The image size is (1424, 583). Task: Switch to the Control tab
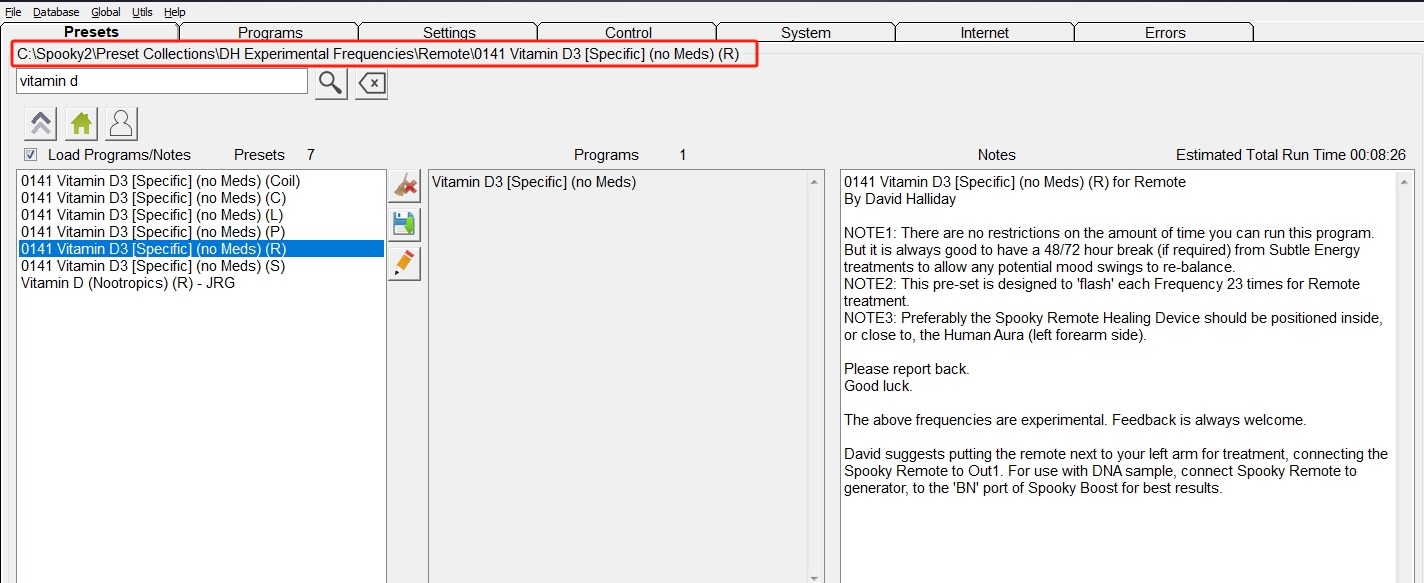click(628, 33)
